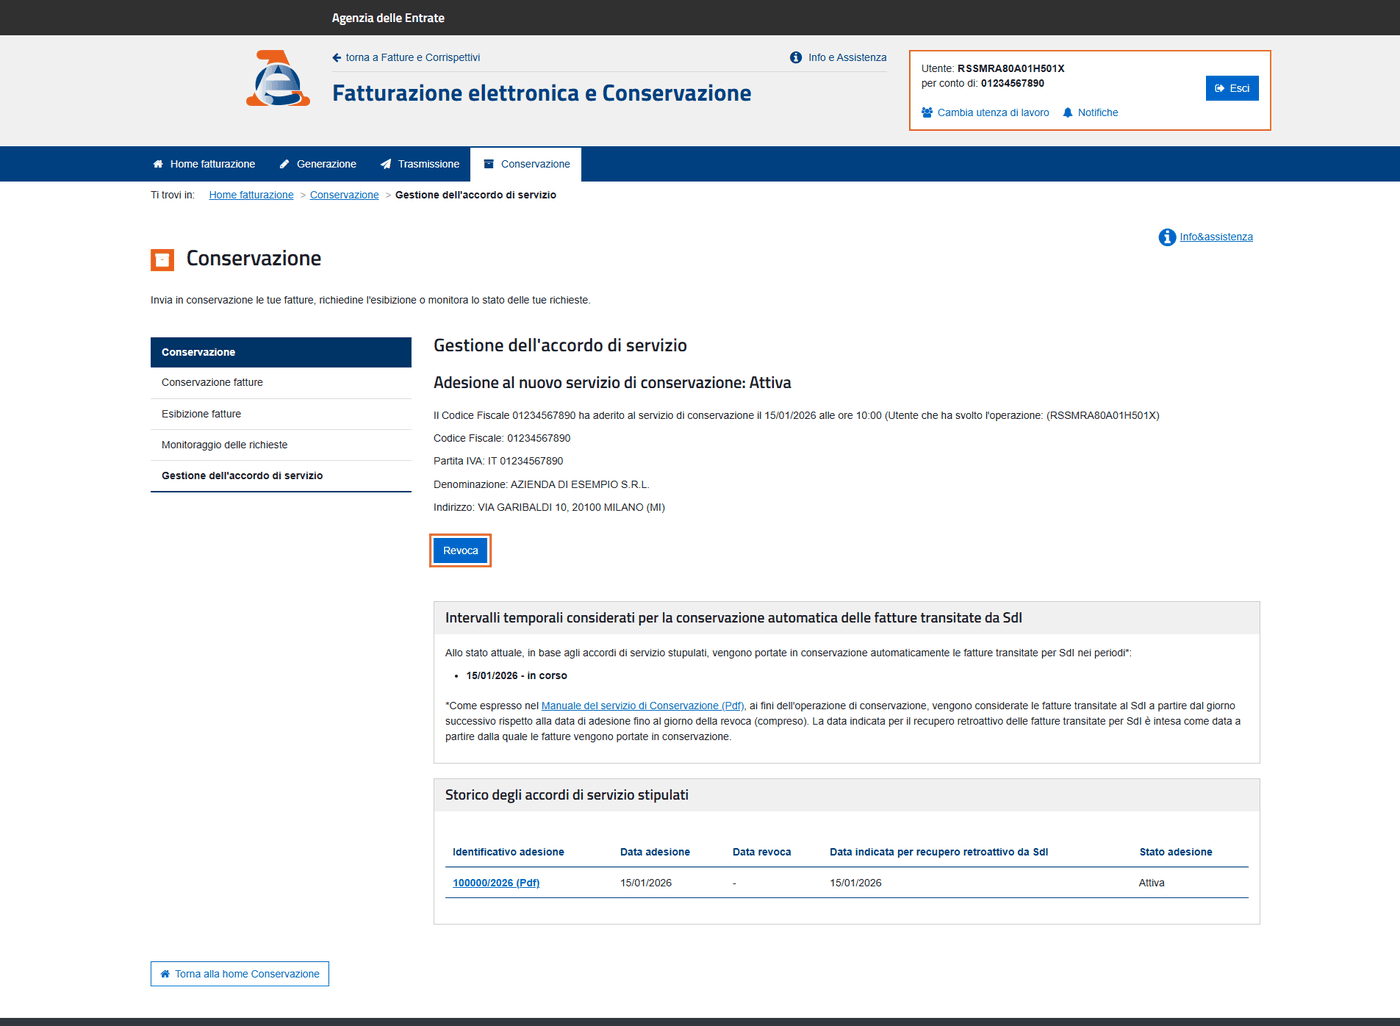Click the orange Conservazione heading icon
Image resolution: width=1400 pixels, height=1026 pixels.
(x=162, y=260)
